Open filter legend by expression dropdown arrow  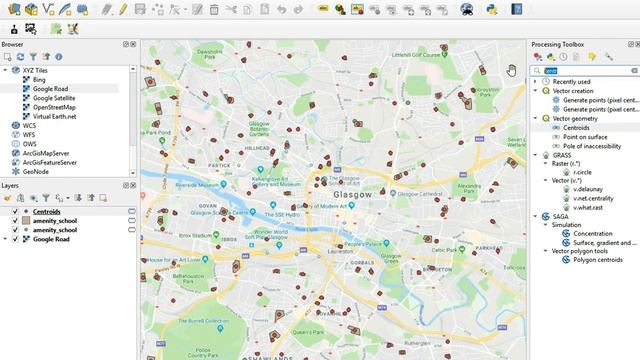(x=68, y=198)
